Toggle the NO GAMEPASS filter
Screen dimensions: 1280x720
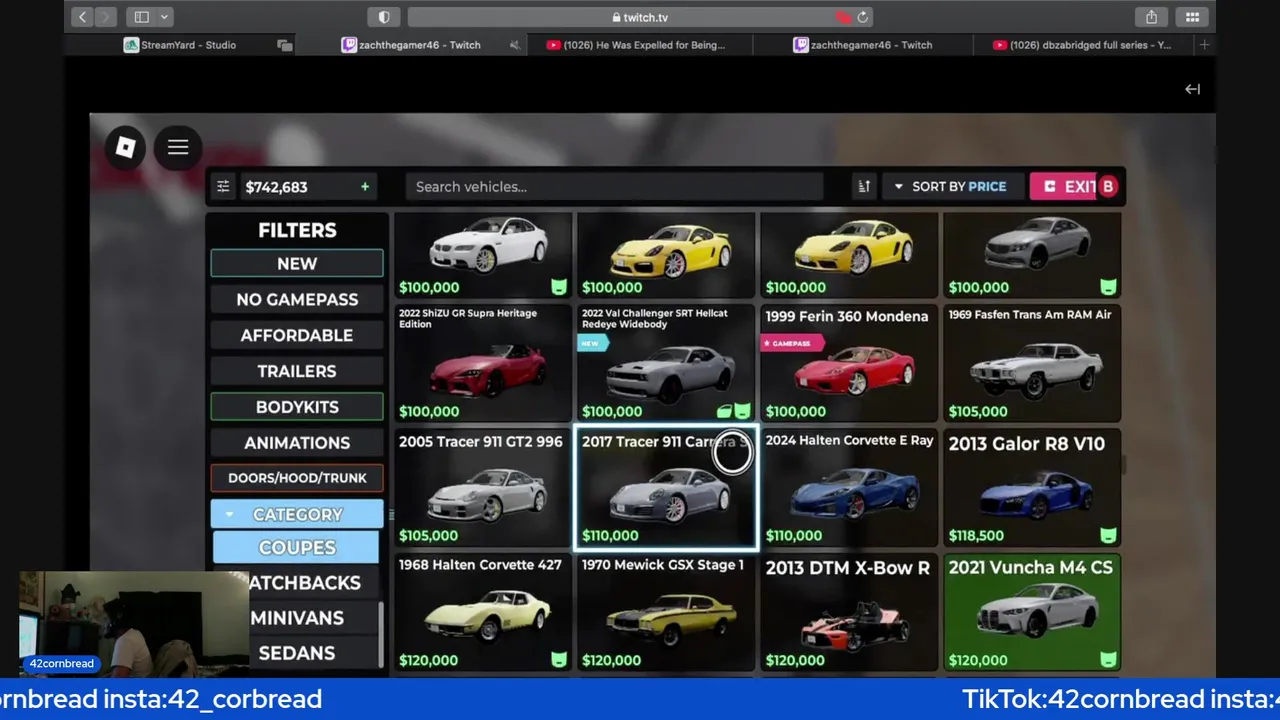[x=297, y=299]
